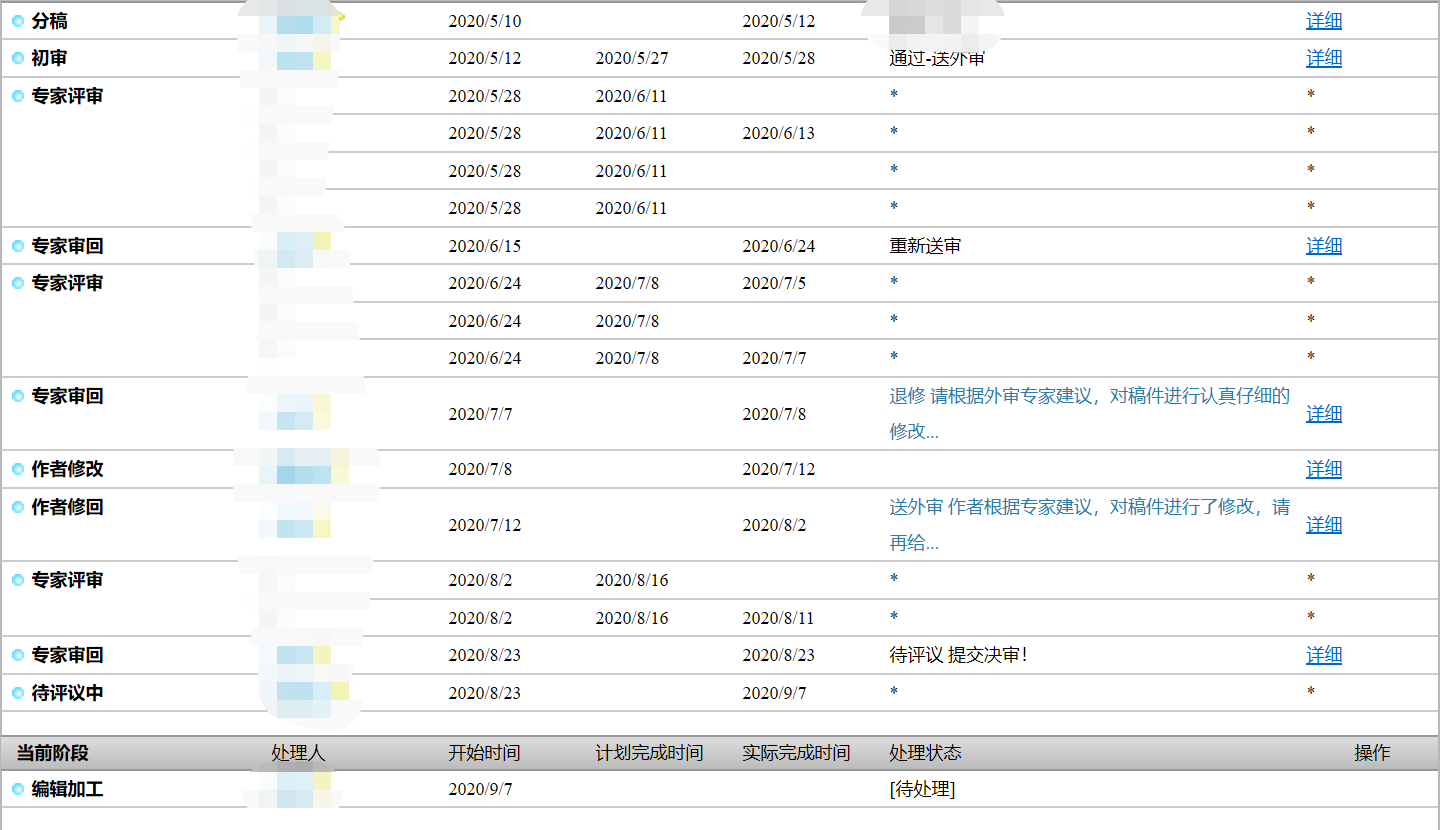Open 详细 link in the 作者修回 row
This screenshot has width=1440, height=830.
[1324, 525]
